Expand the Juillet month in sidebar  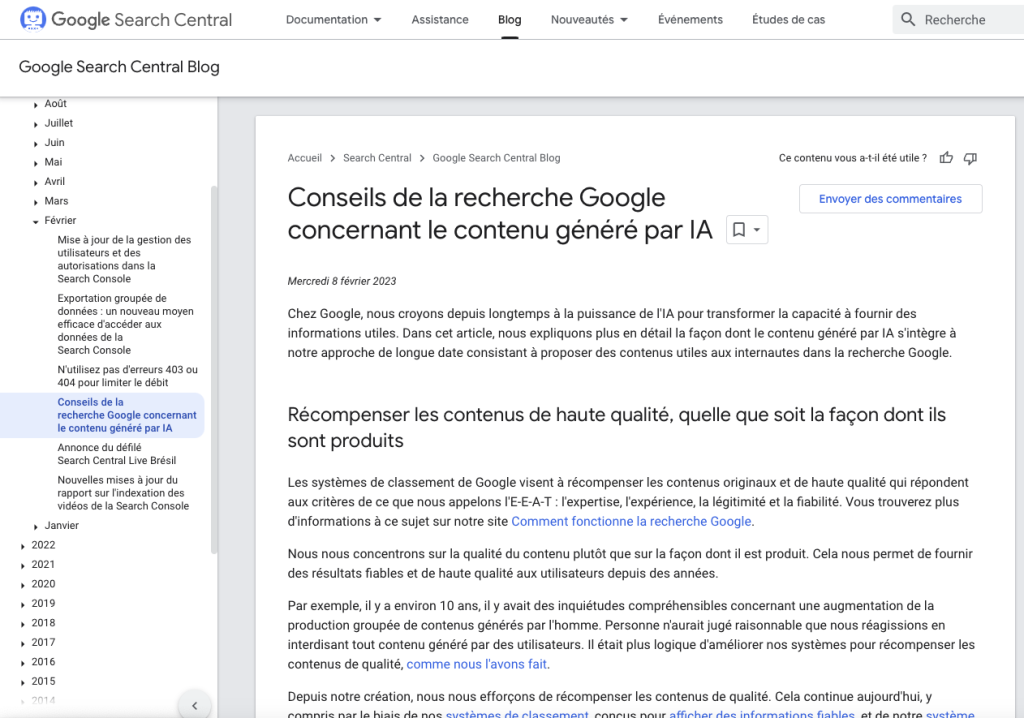pos(35,124)
